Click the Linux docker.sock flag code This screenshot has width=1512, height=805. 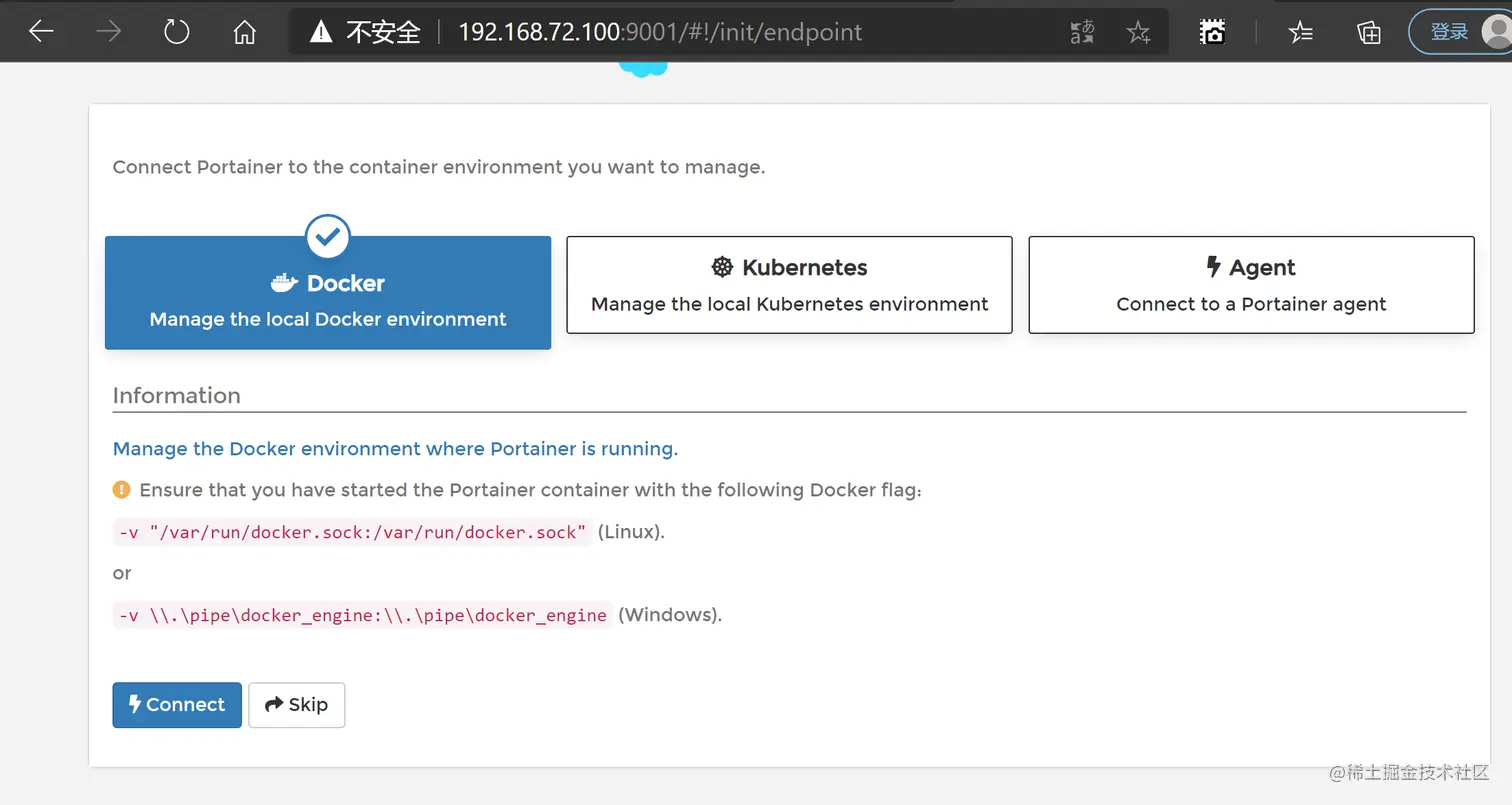[x=352, y=532]
